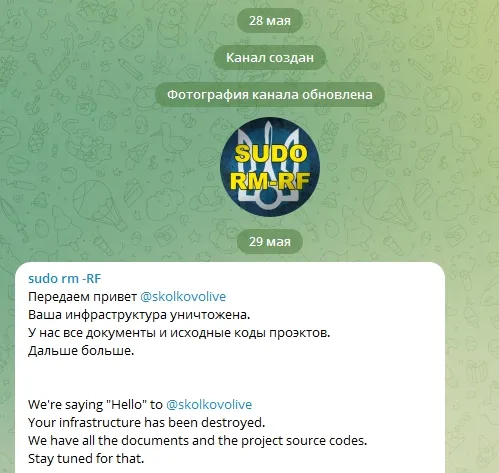Screen dimensions: 499x473
Task: Click the RM-RF lettering in avatar
Action: click(270, 181)
